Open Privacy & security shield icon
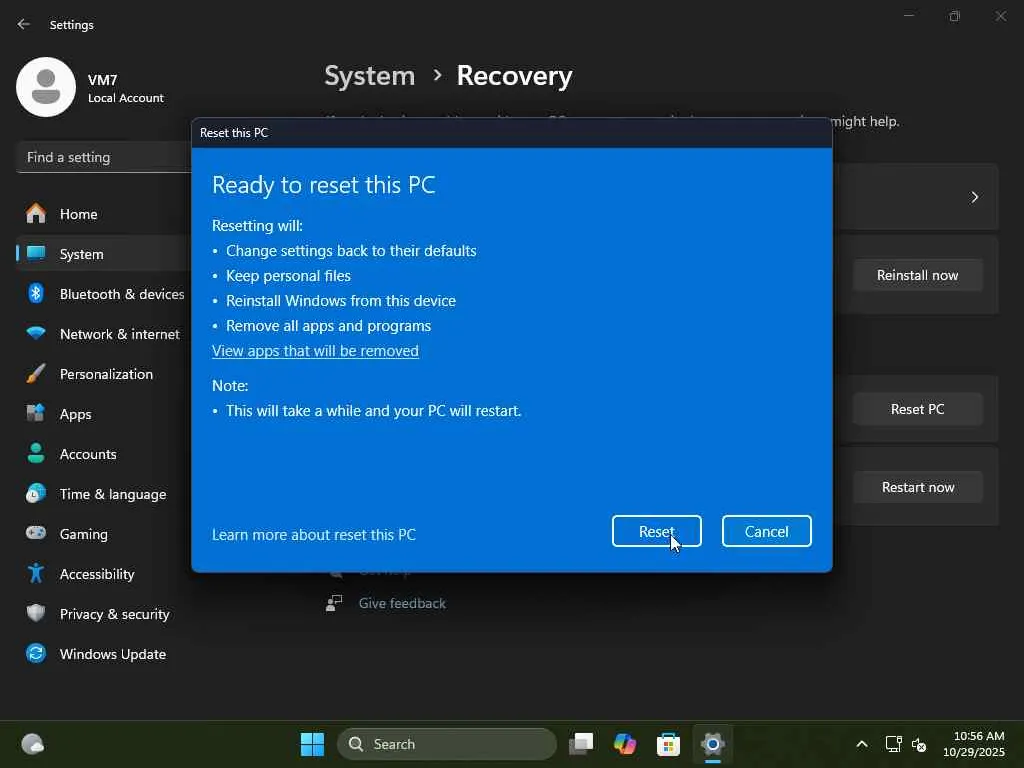The width and height of the screenshot is (1024, 768). pos(36,613)
